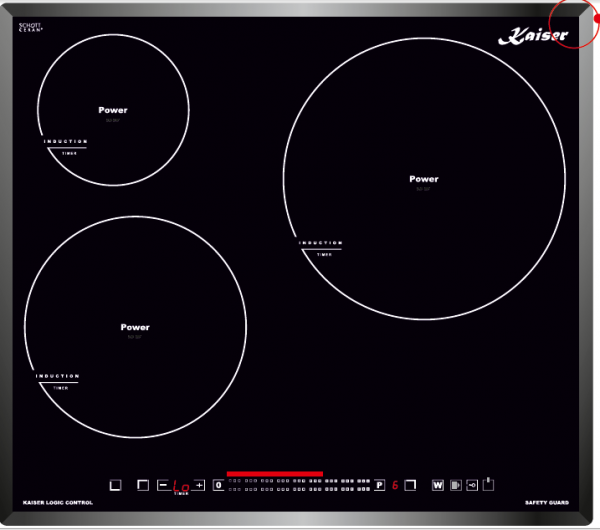Select the second zone square left of minus
The height and width of the screenshot is (530, 600).
tap(142, 485)
